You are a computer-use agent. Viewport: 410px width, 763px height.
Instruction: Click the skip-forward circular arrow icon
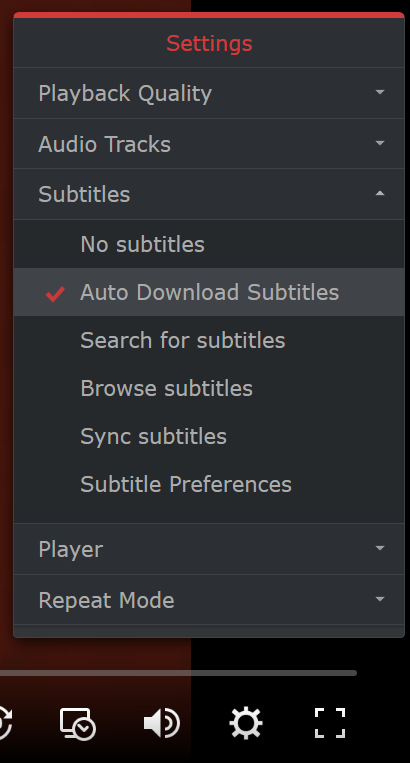coord(4,723)
